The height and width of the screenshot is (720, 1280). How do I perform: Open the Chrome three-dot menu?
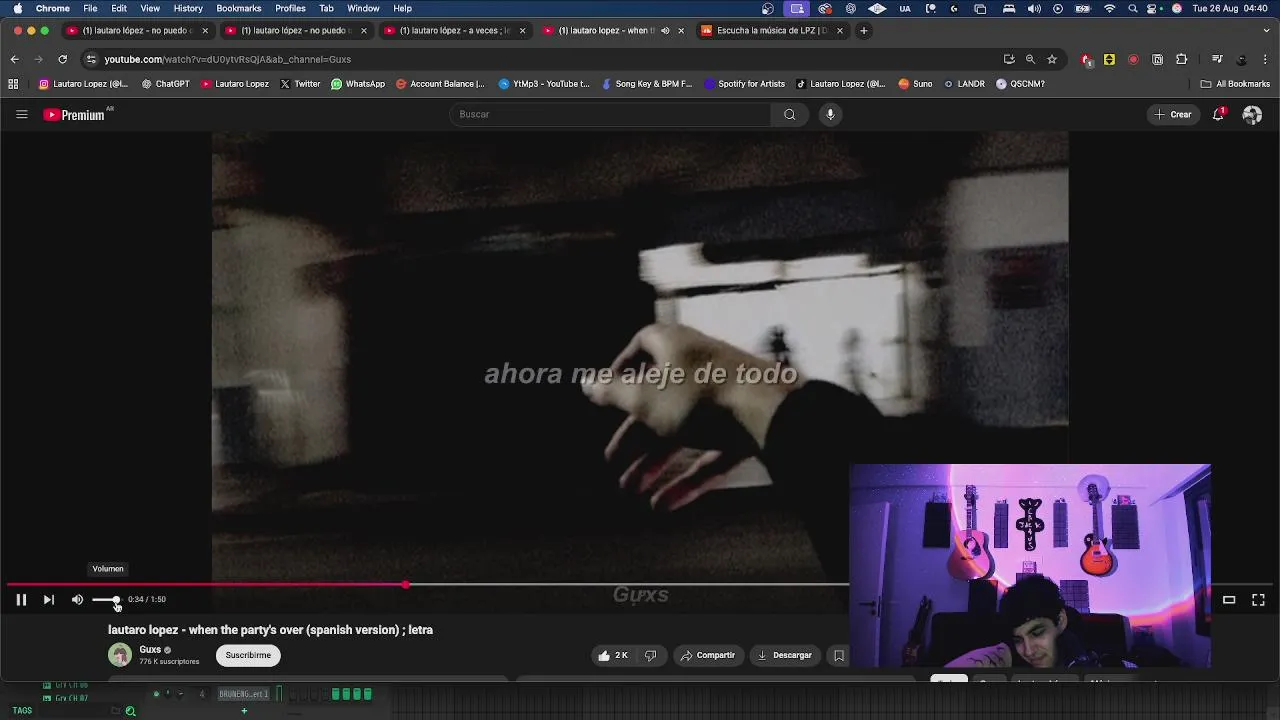[1265, 59]
